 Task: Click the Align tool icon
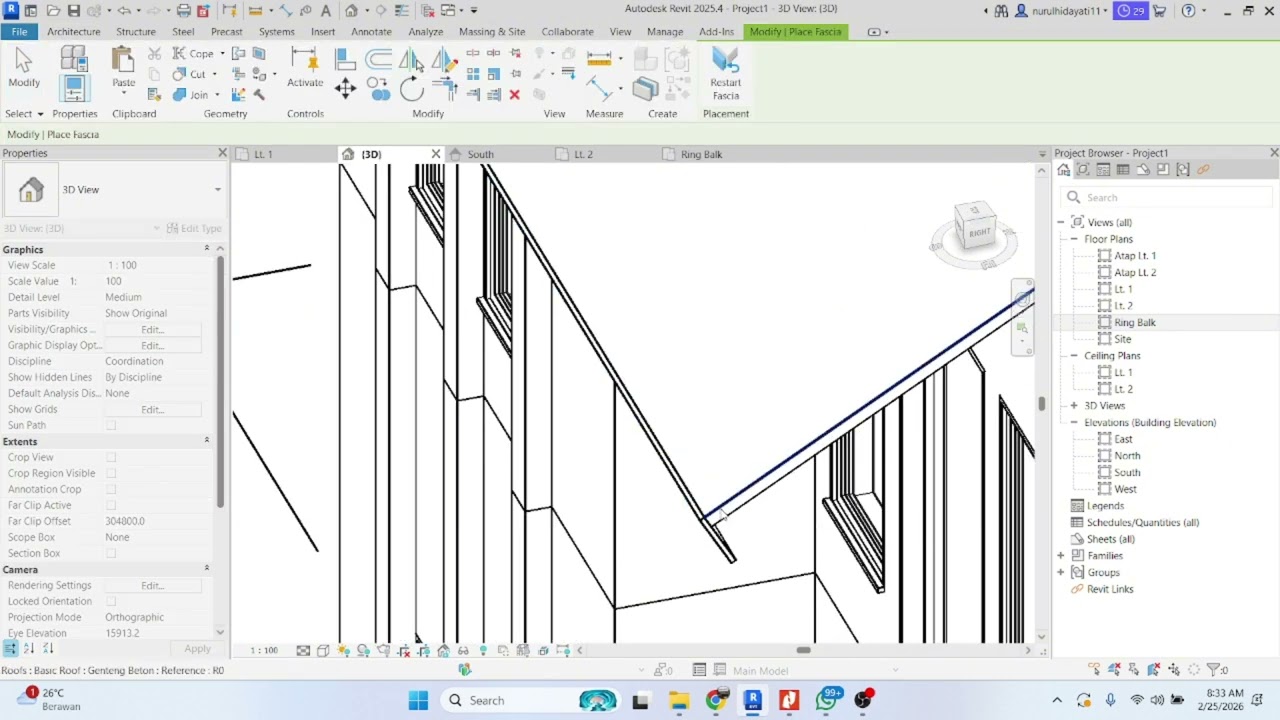click(345, 60)
